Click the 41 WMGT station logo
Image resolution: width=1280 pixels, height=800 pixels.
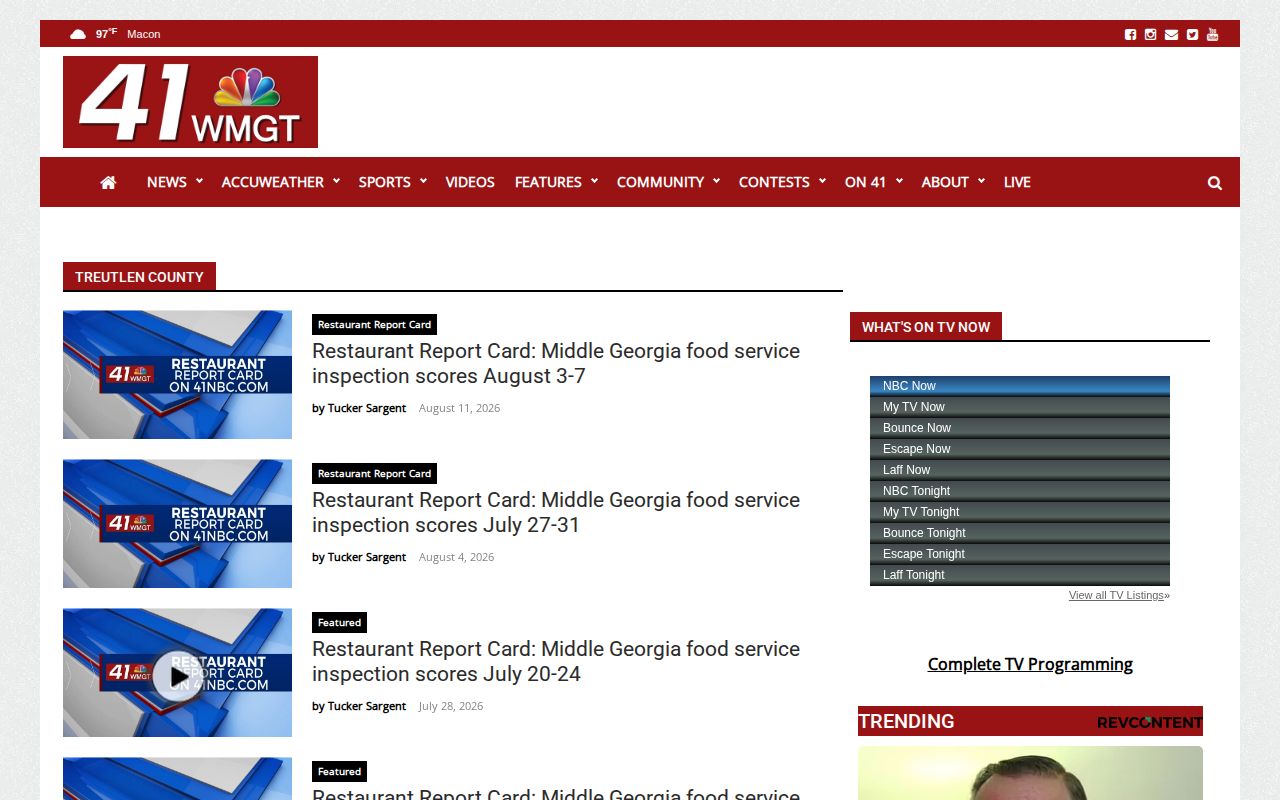coord(190,102)
